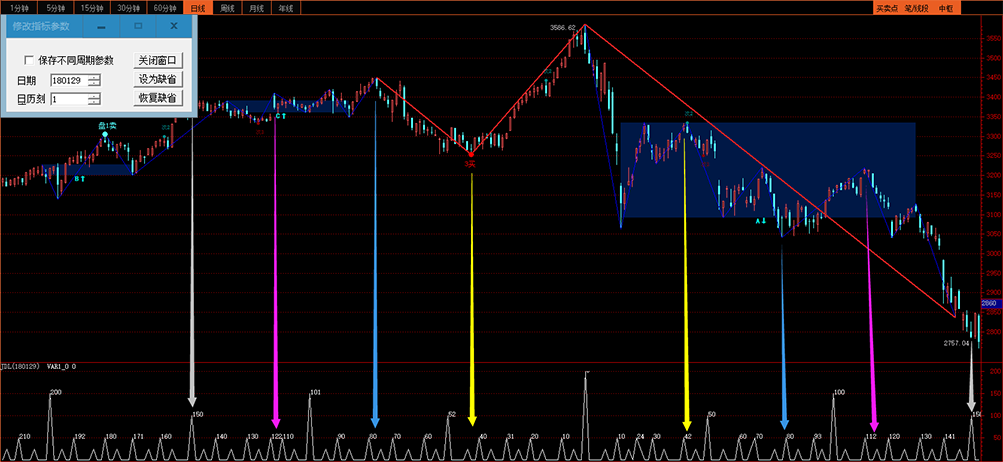The height and width of the screenshot is (462, 1003).
Task: Select the 年线 yearly chart tab
Action: pos(286,8)
